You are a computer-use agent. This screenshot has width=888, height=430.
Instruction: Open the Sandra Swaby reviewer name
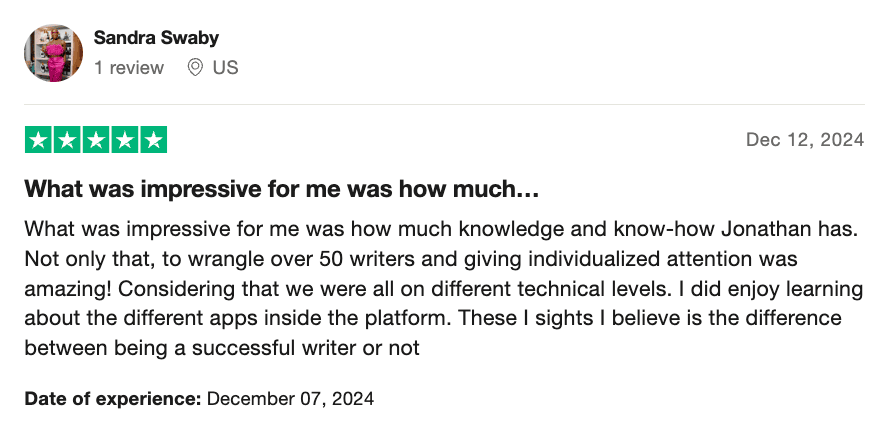click(156, 38)
